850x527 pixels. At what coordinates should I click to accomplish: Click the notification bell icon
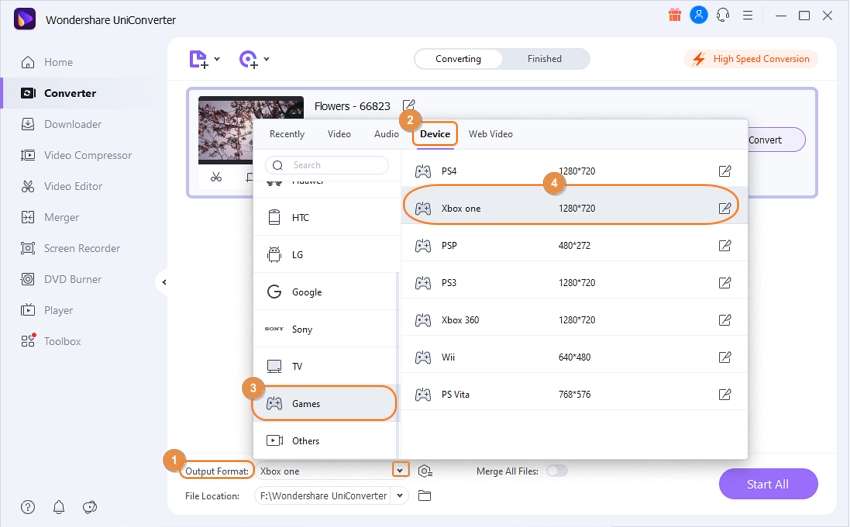pos(59,507)
